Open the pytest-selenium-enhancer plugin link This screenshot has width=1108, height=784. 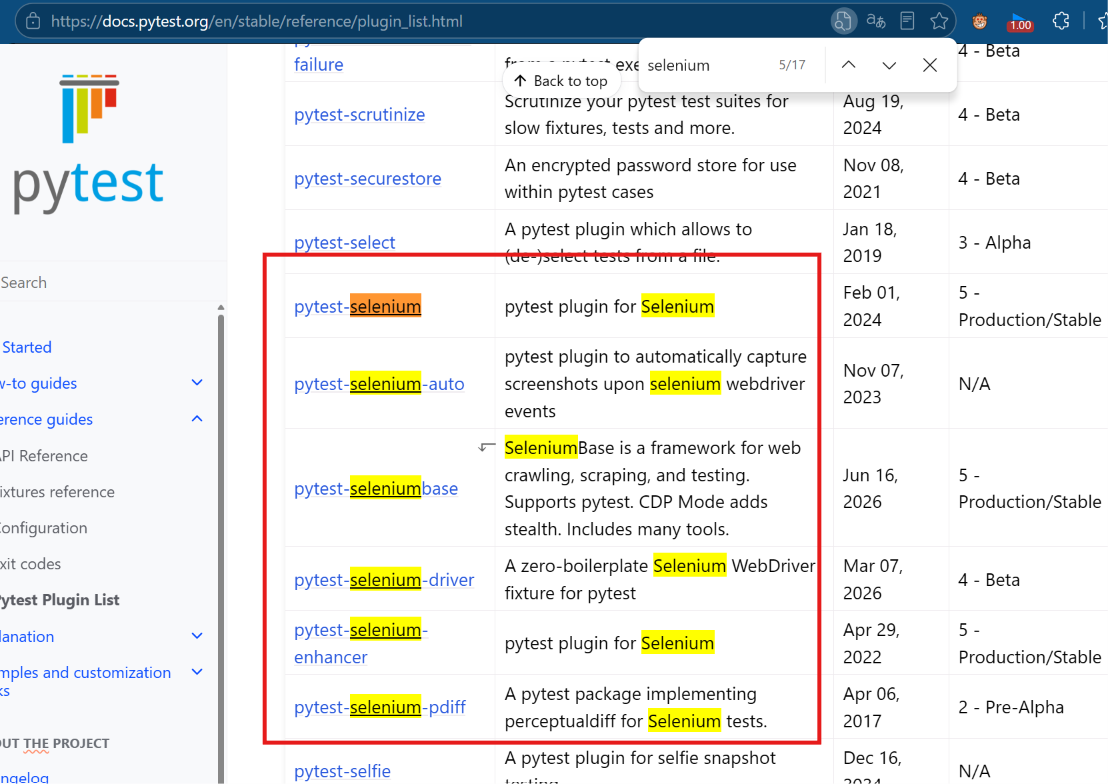[x=361, y=643]
